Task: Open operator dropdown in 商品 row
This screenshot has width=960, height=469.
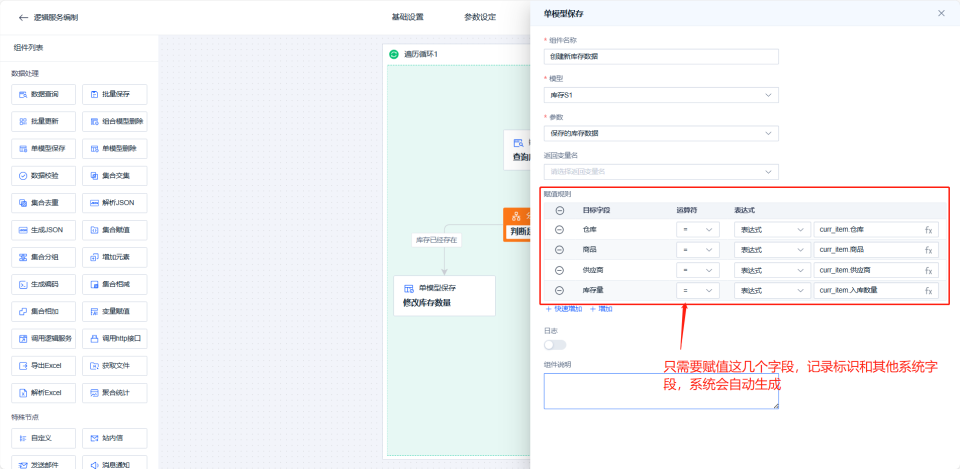Action: pyautogui.click(x=698, y=250)
